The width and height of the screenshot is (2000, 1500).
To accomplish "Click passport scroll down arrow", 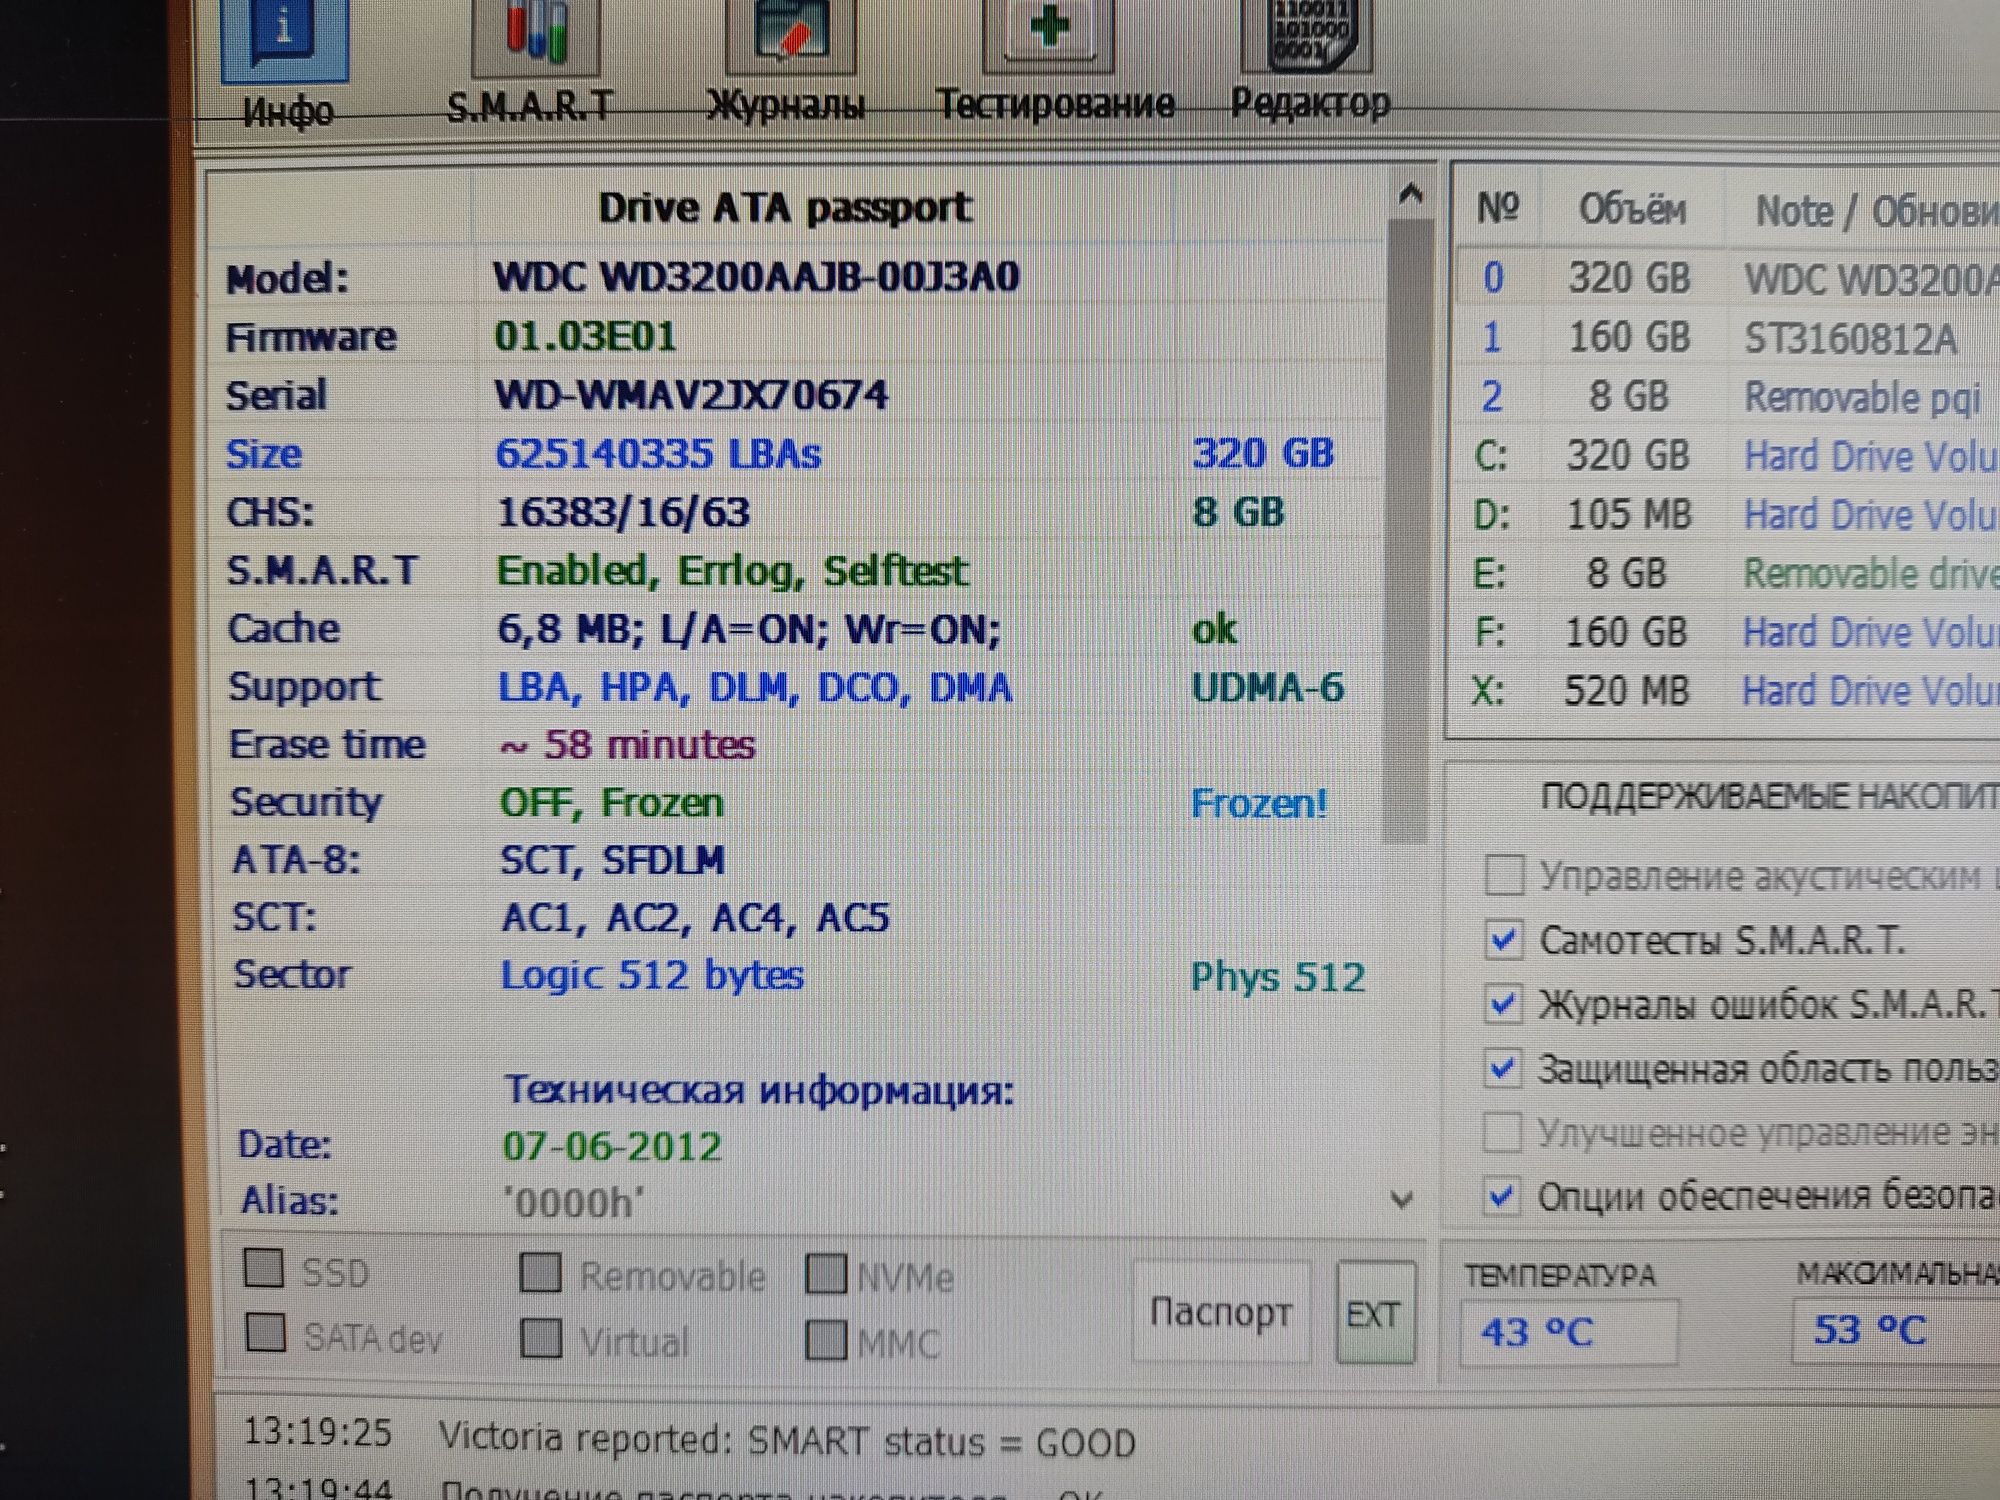I will tap(1402, 1199).
